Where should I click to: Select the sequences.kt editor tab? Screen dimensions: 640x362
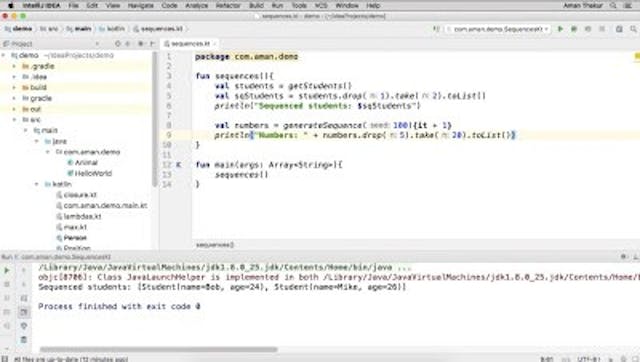click(190, 44)
